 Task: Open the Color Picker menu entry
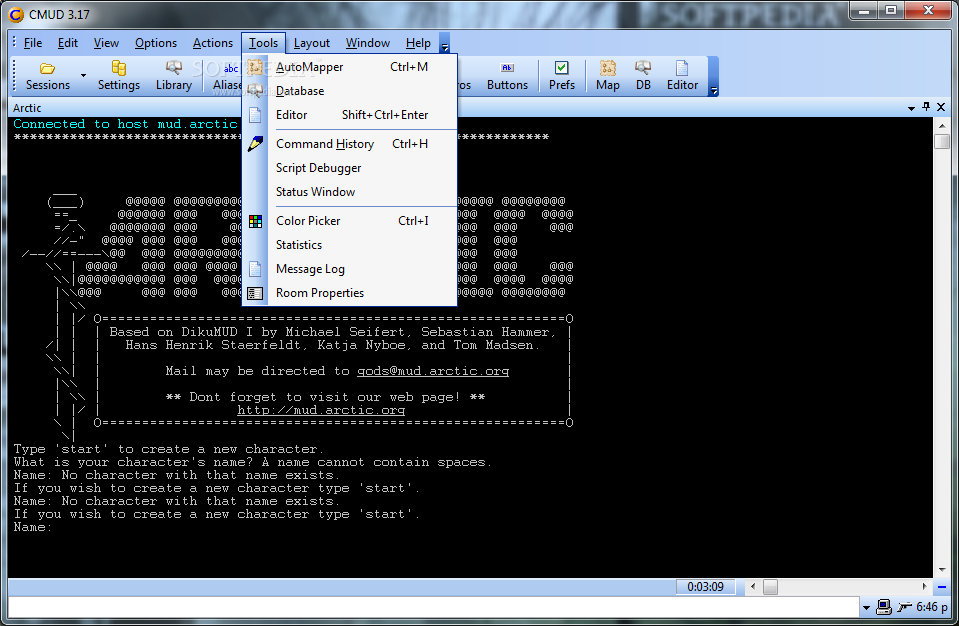tap(350, 221)
